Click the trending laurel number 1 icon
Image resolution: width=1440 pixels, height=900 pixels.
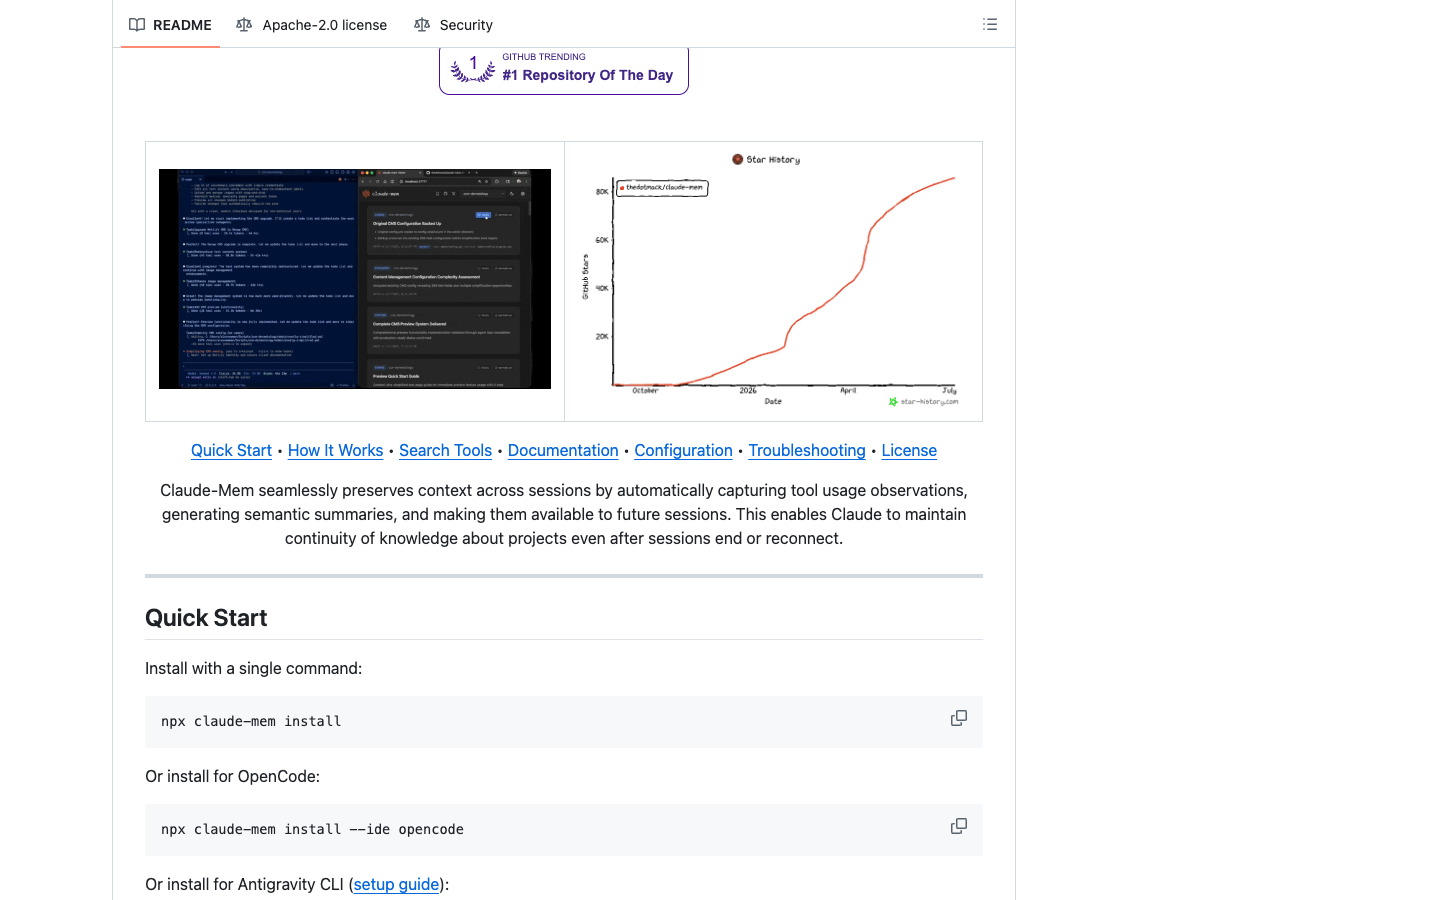coord(473,69)
